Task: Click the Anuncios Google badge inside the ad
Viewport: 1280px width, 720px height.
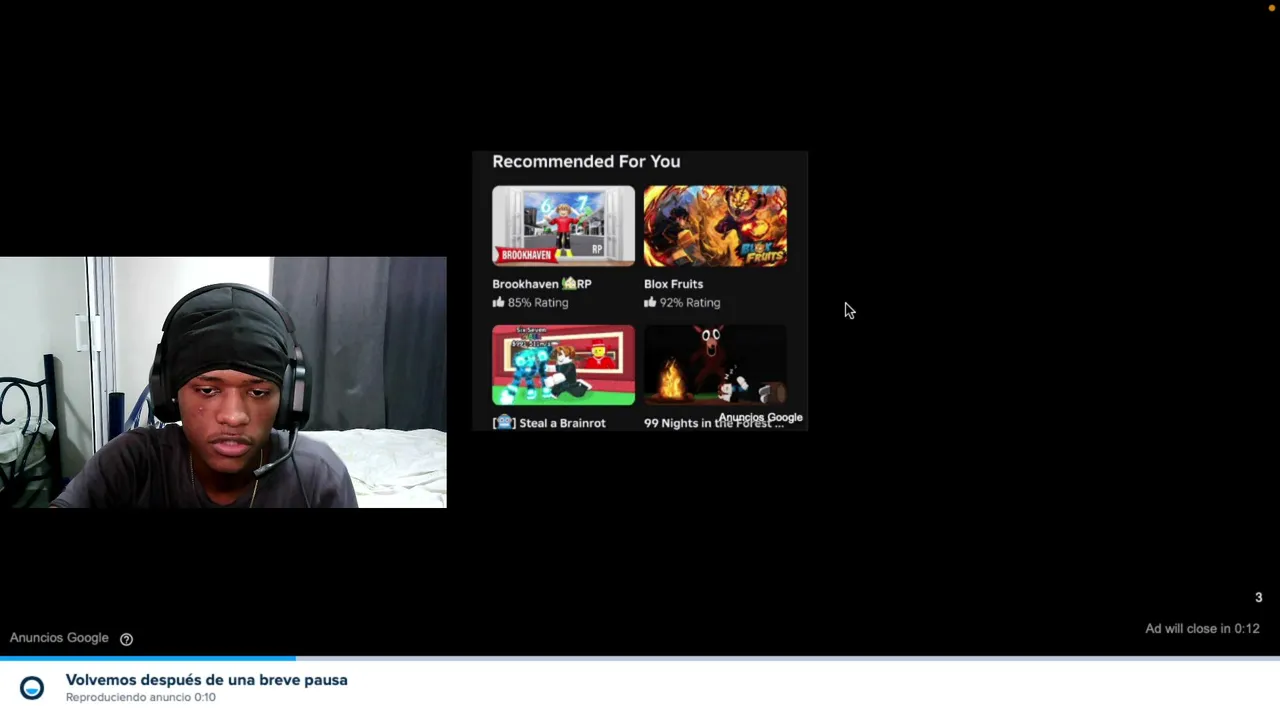Action: pyautogui.click(x=760, y=418)
